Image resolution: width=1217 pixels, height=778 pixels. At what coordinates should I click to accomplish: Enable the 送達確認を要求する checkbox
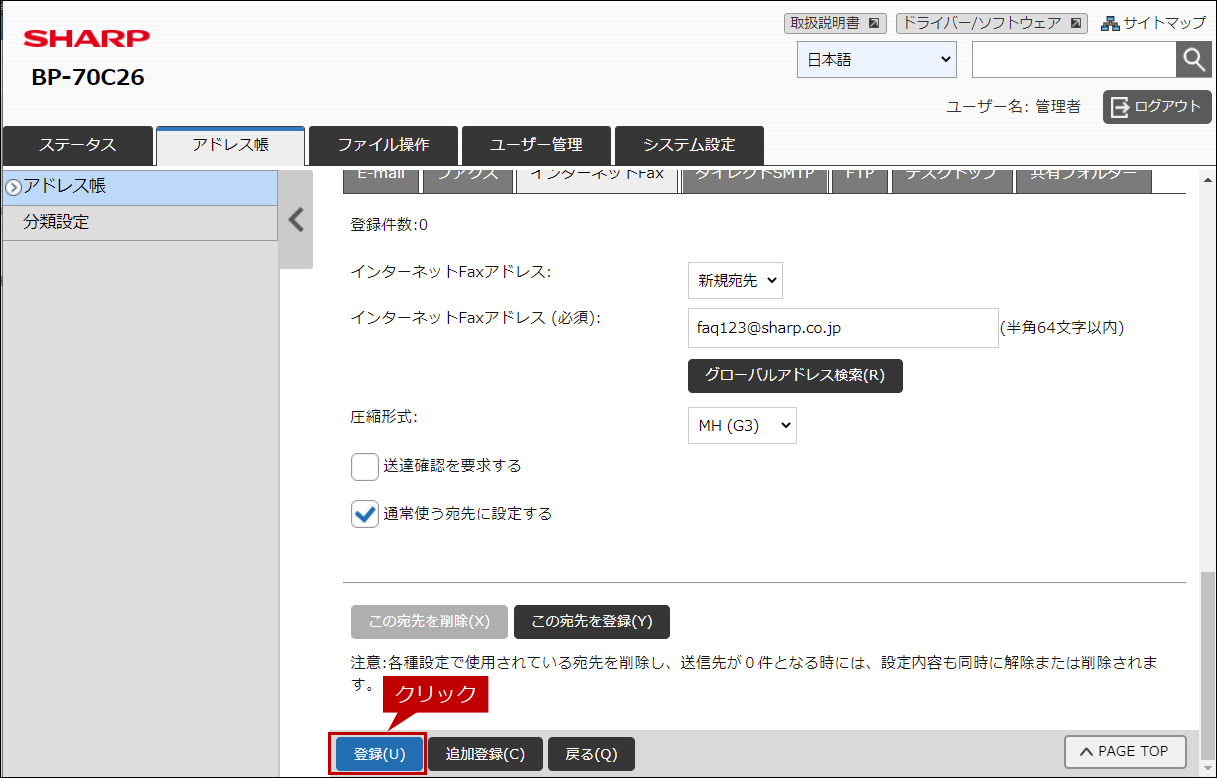(365, 467)
